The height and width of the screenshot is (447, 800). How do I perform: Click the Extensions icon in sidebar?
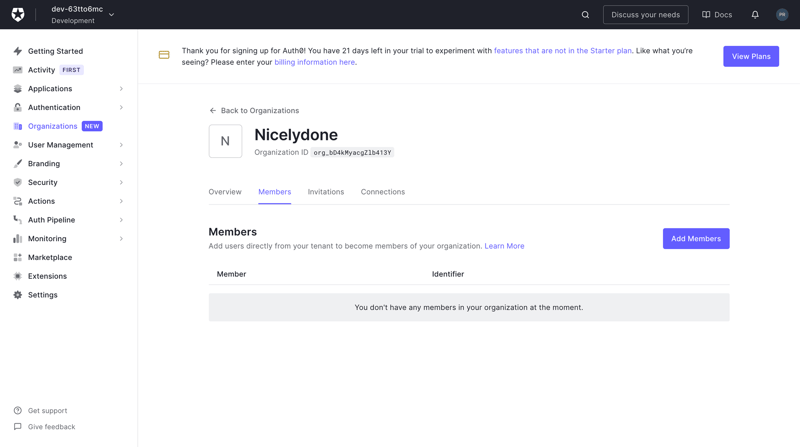(x=18, y=276)
